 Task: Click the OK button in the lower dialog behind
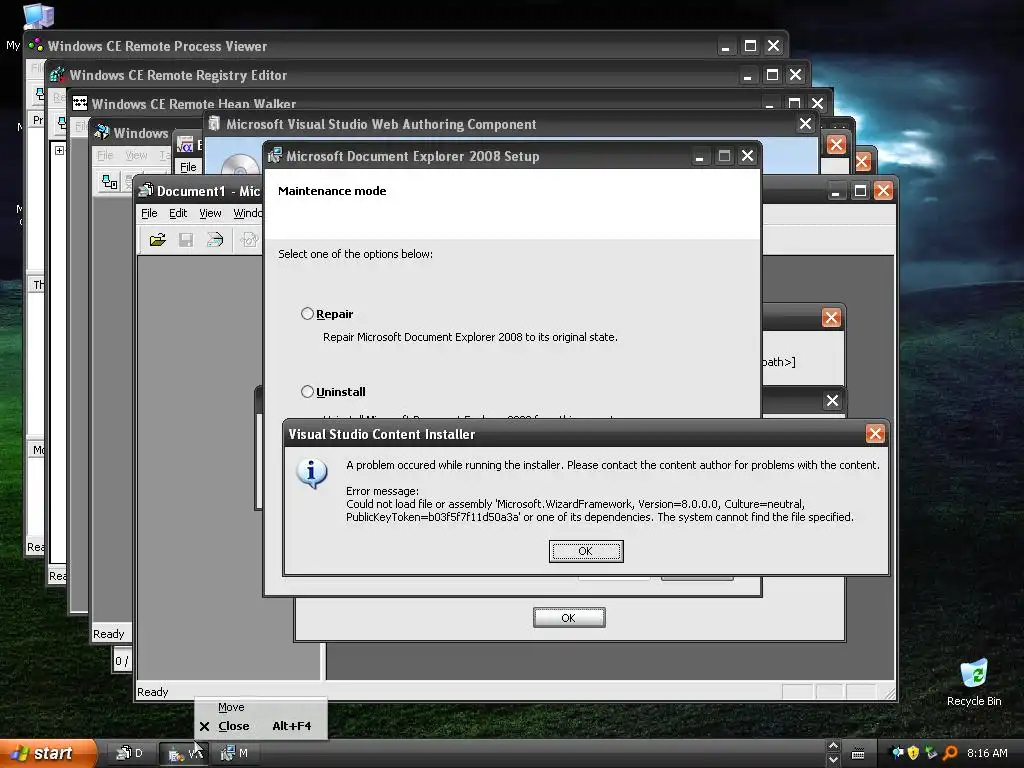click(x=569, y=618)
